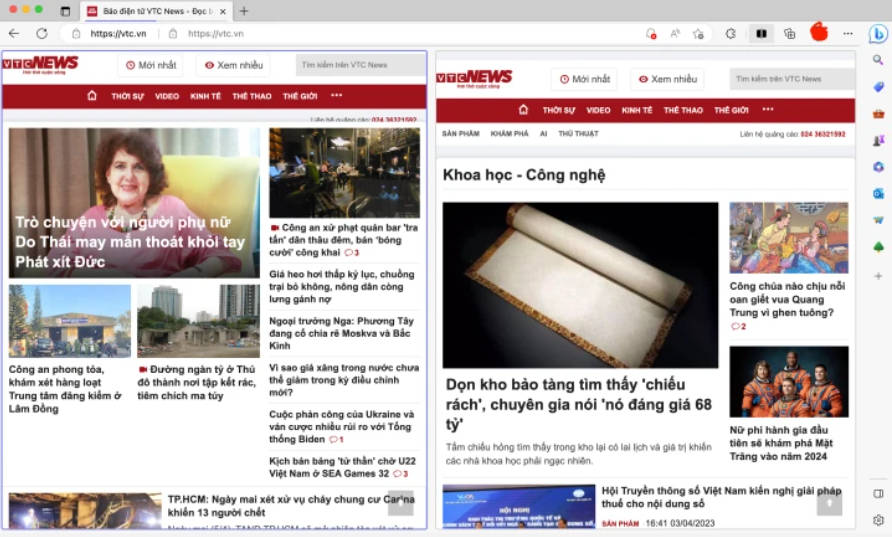Expand more categories ellipsis in left pane menu
This screenshot has height=537, width=892.
point(336,96)
